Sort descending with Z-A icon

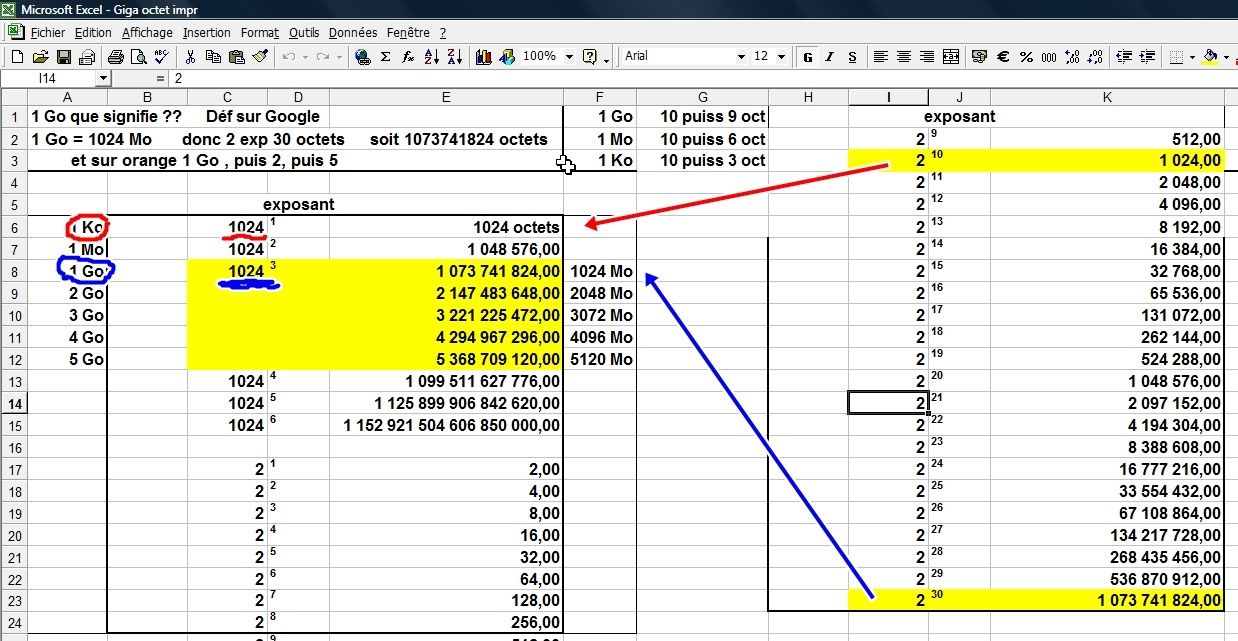454,57
